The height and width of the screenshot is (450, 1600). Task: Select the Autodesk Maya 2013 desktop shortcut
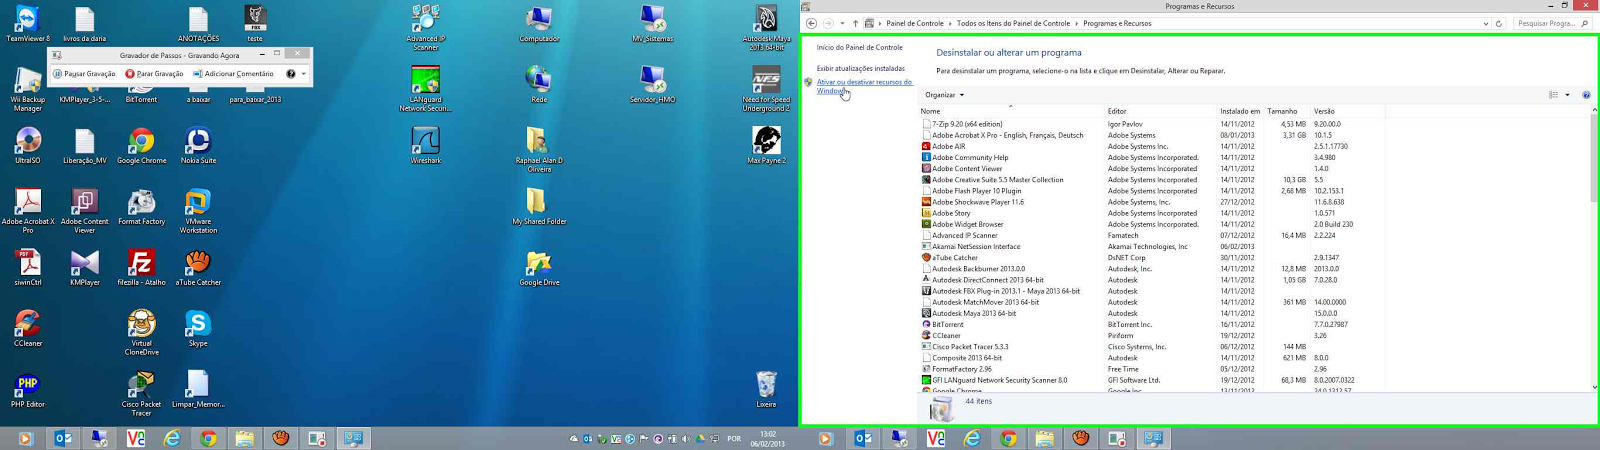(x=766, y=28)
